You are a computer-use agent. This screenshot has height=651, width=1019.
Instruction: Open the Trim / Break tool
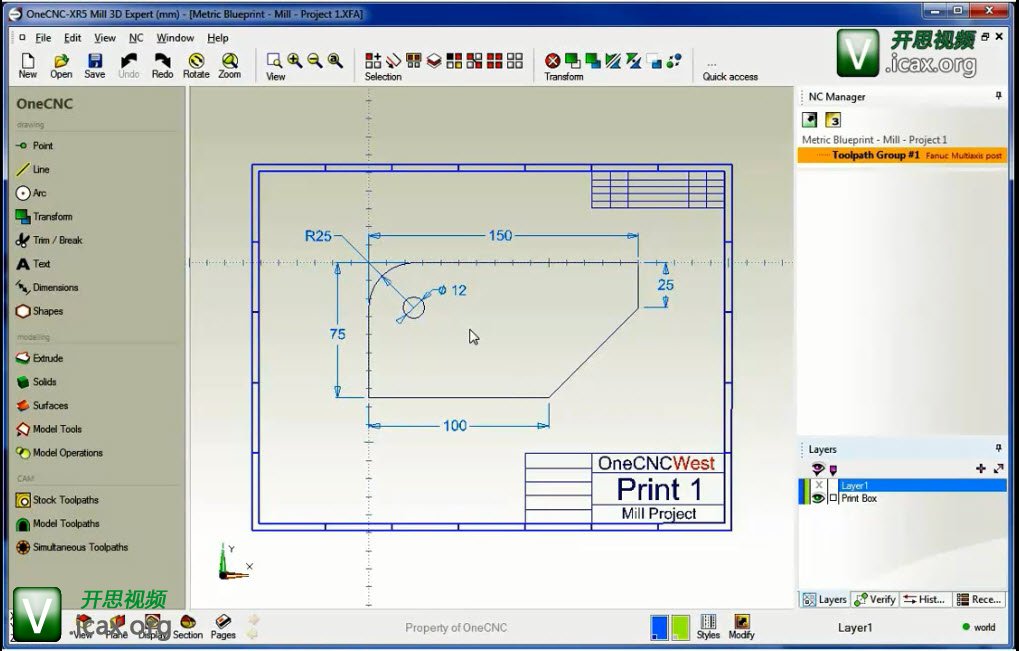coord(49,240)
